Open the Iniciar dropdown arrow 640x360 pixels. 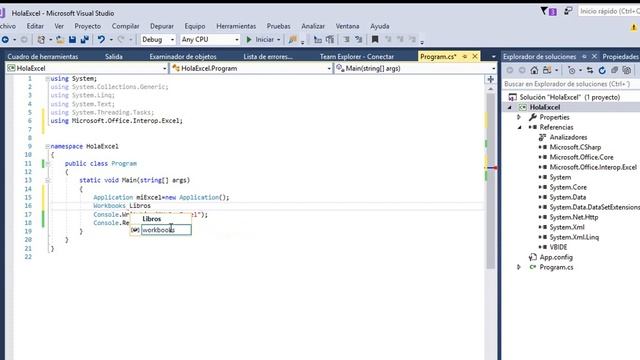279,40
